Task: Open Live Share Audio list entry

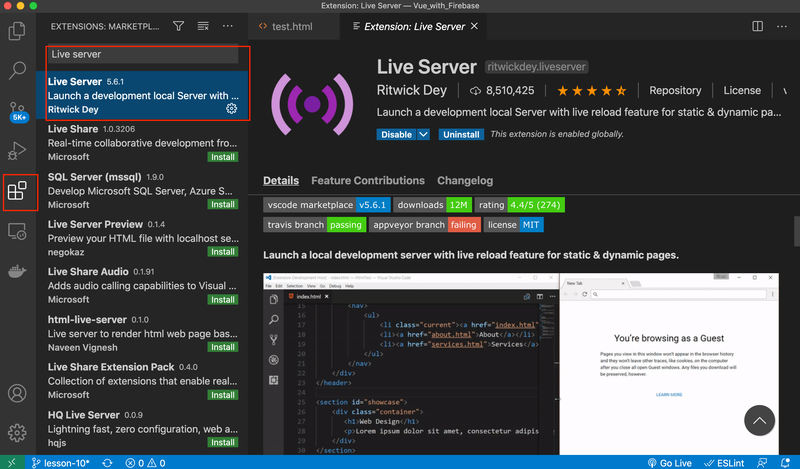Action: tap(142, 286)
